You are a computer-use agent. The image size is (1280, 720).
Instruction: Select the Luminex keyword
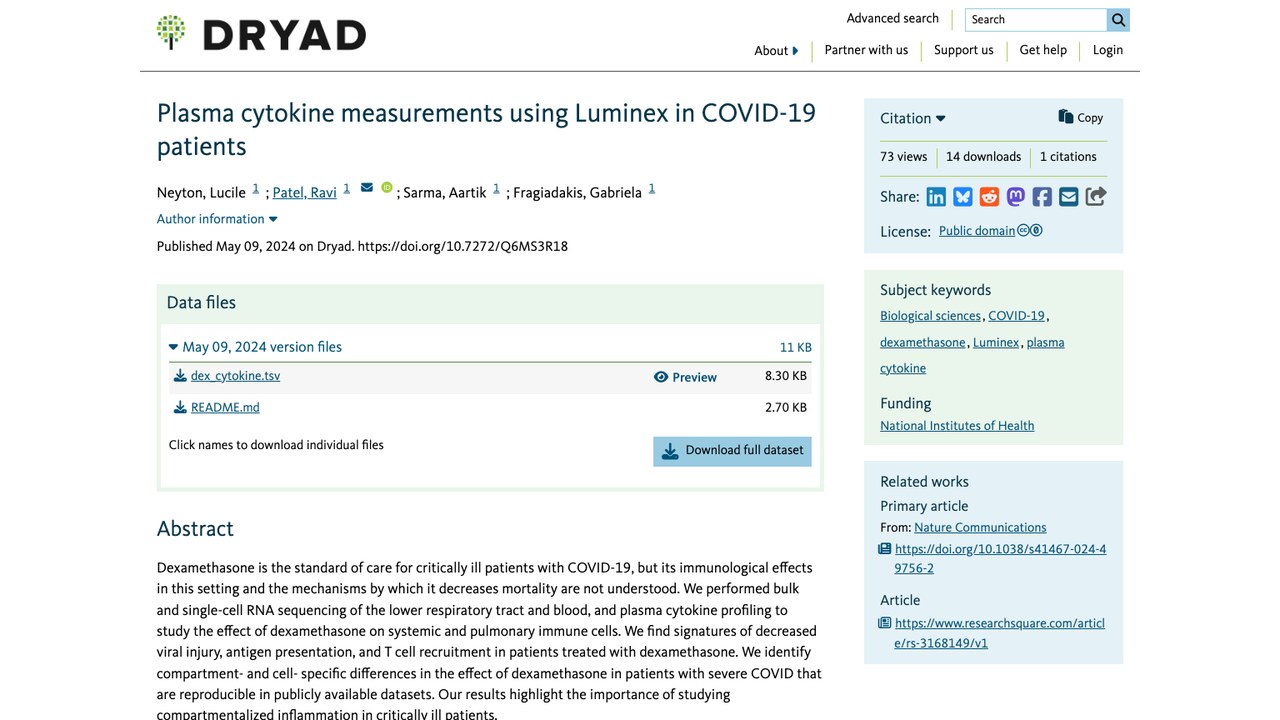tap(996, 342)
